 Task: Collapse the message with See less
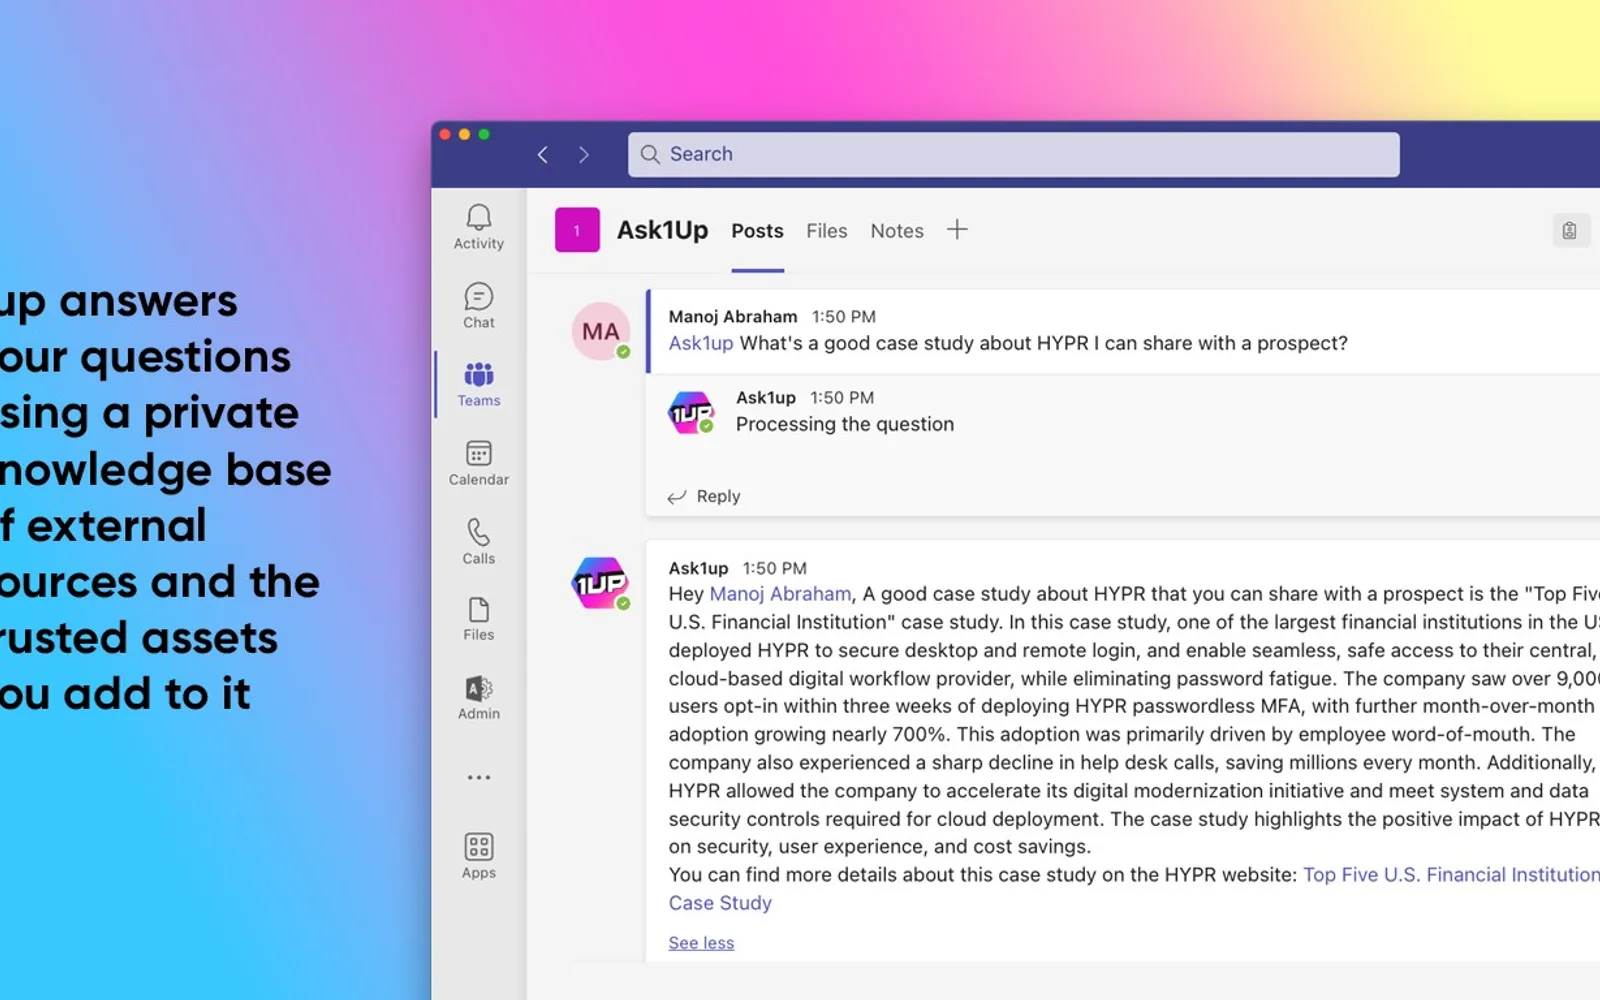701,943
